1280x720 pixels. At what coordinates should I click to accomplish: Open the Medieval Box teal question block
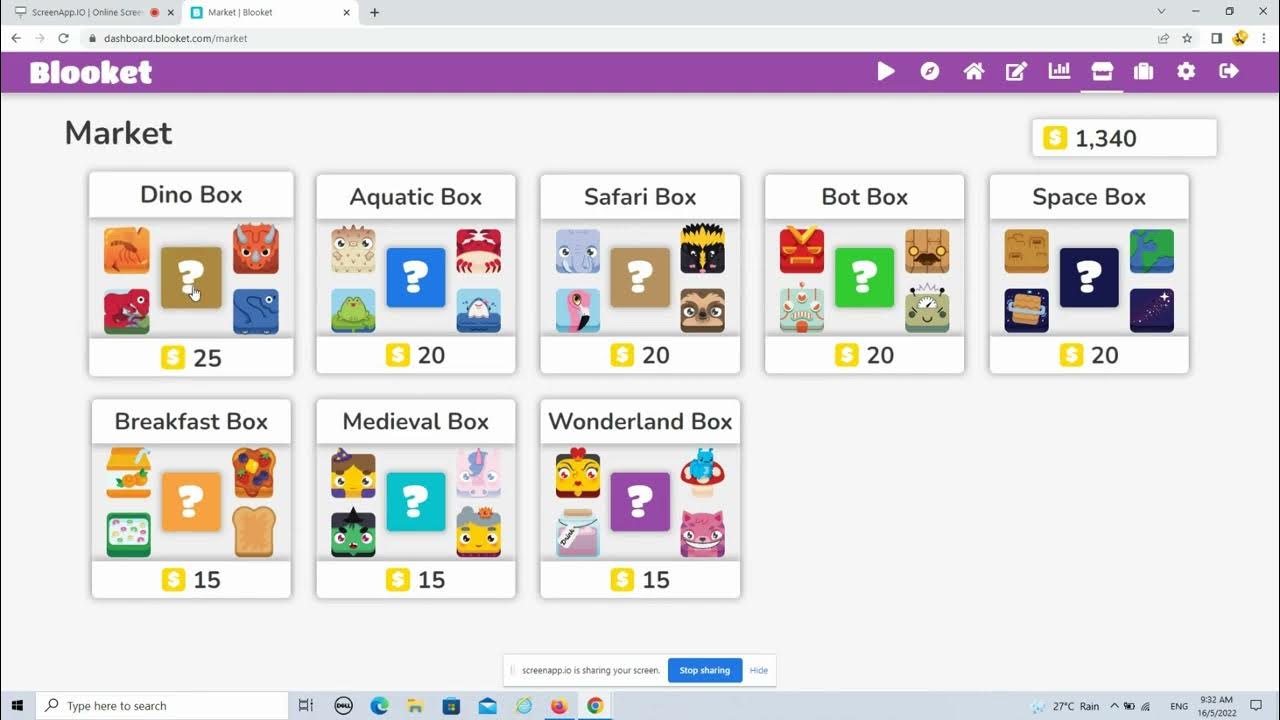[x=416, y=502]
